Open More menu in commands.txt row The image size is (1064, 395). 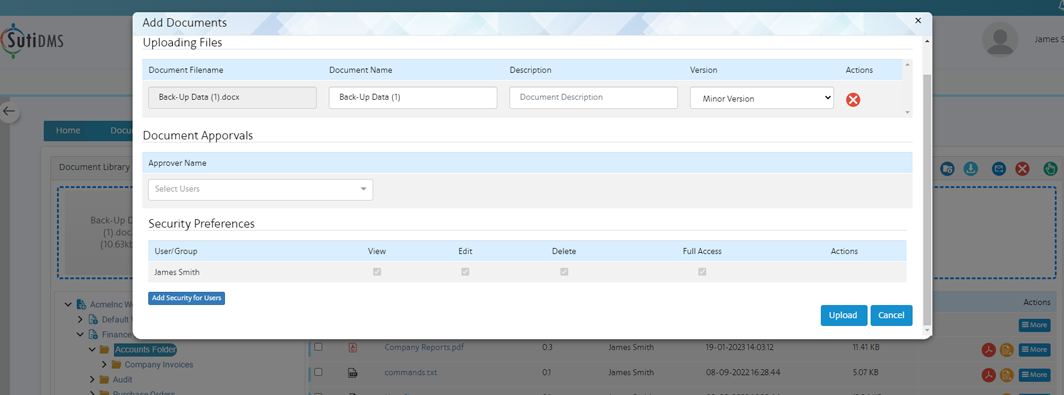[1034, 374]
